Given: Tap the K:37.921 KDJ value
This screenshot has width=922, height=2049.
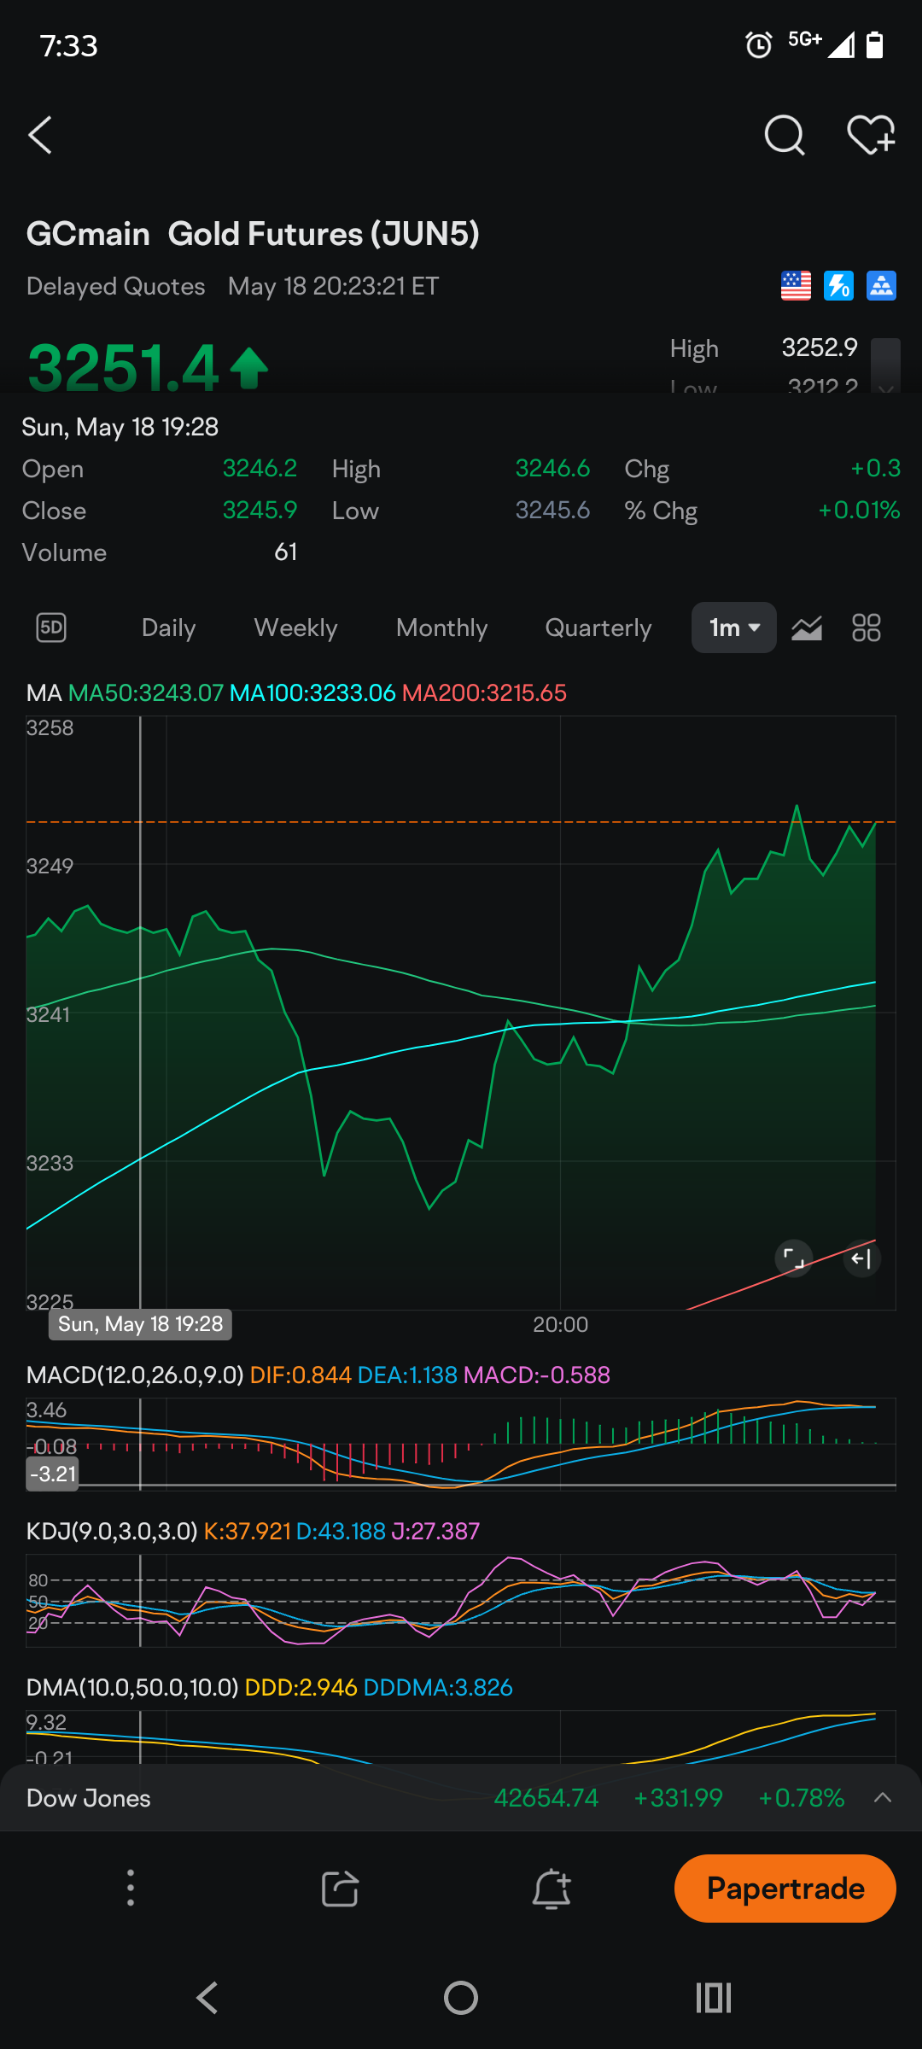Looking at the screenshot, I should pyautogui.click(x=247, y=1531).
